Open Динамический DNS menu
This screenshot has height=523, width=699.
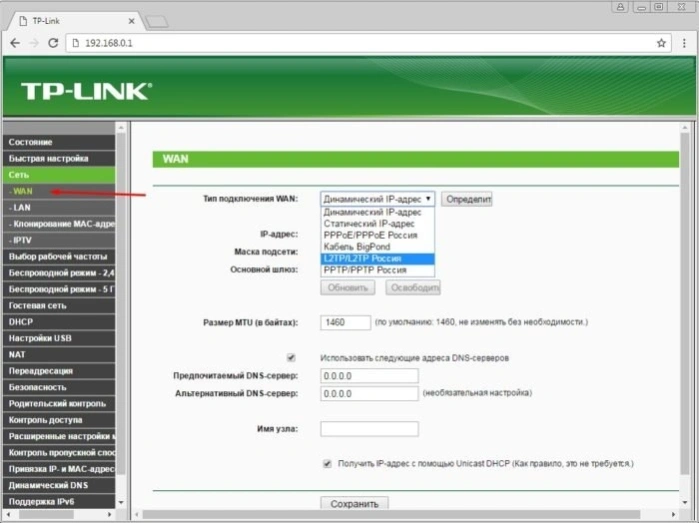tap(59, 486)
